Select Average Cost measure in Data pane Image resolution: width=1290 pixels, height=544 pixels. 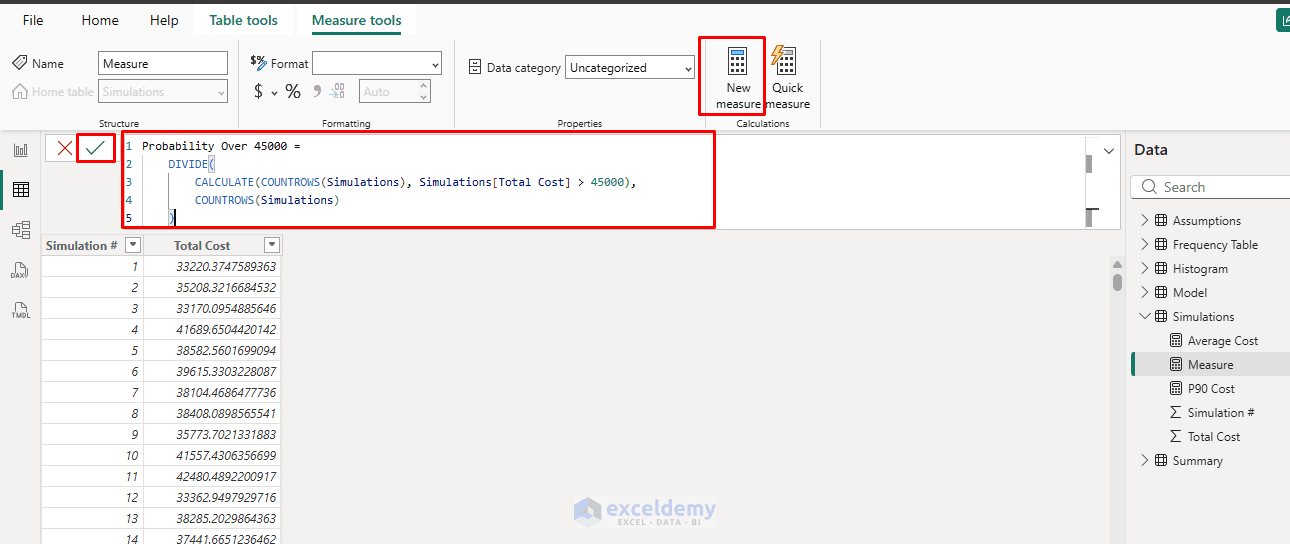tap(1223, 341)
